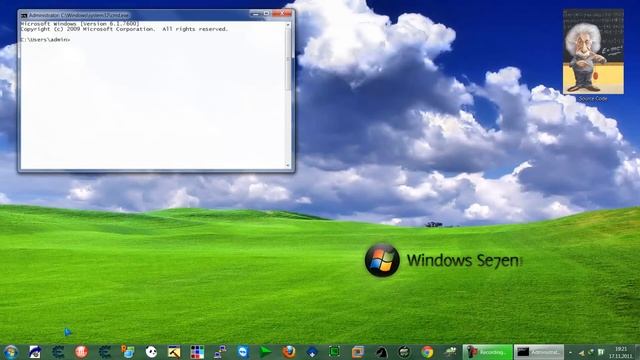The image size is (640, 360).
Task: Launch the panda icon on the taskbar
Action: [151, 352]
